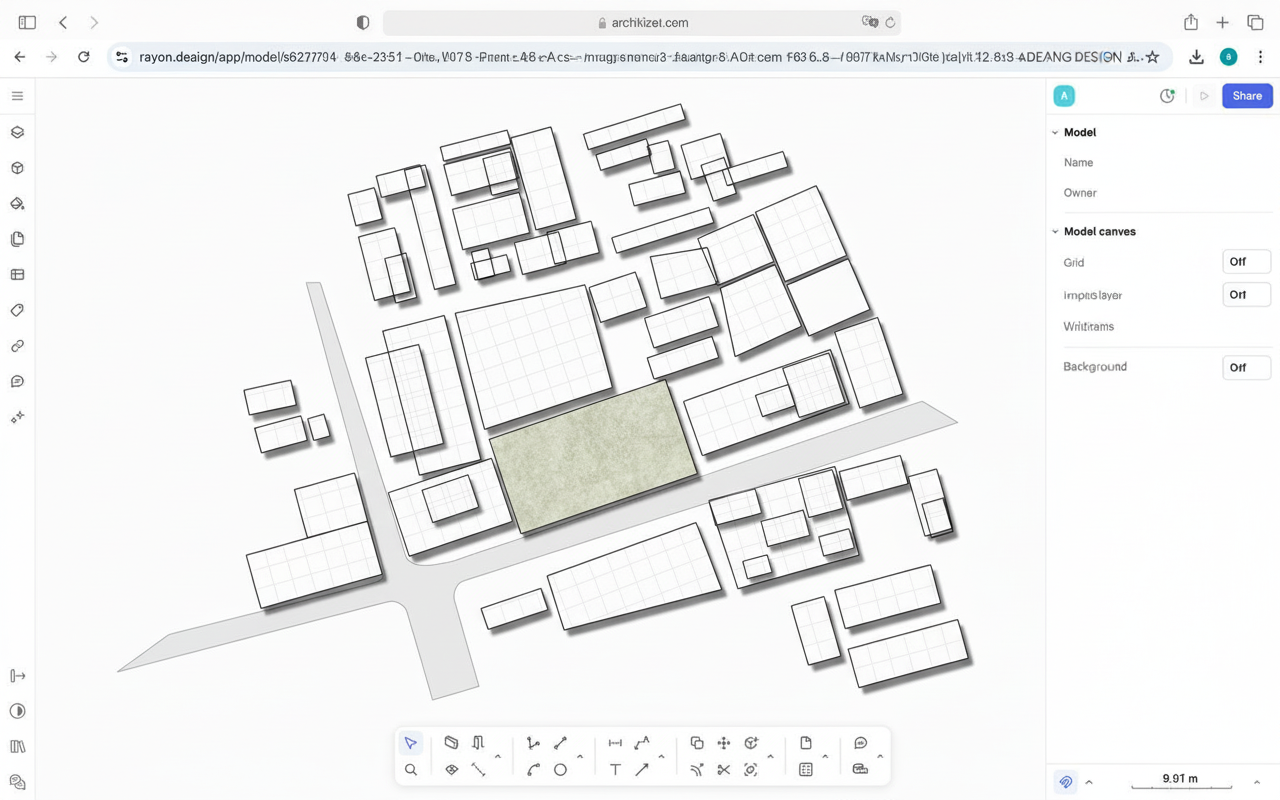1280x800 pixels.
Task: Select the circle drawing tool
Action: 560,770
